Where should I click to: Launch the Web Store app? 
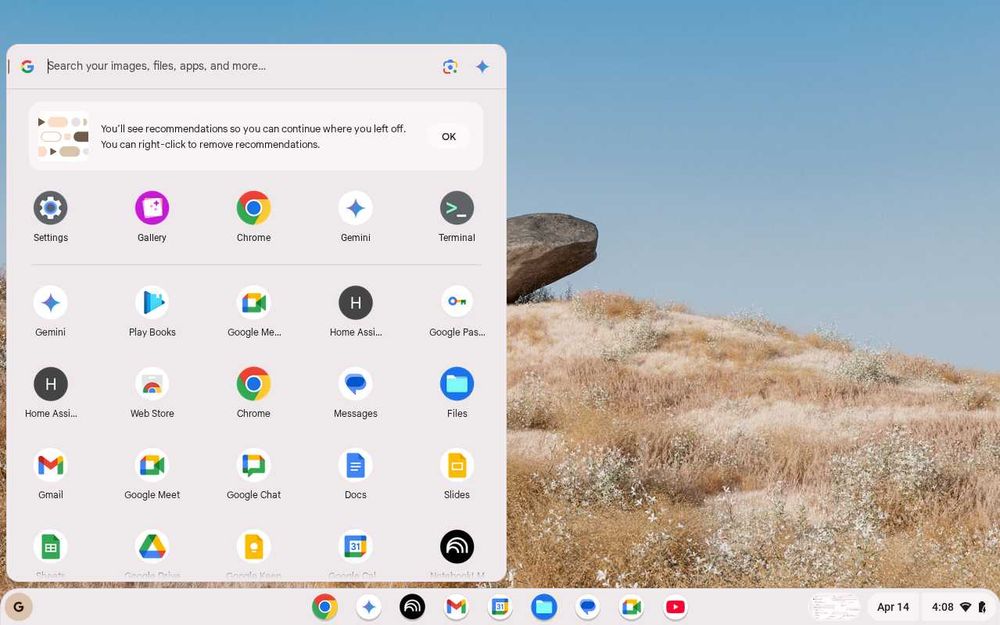[152, 384]
